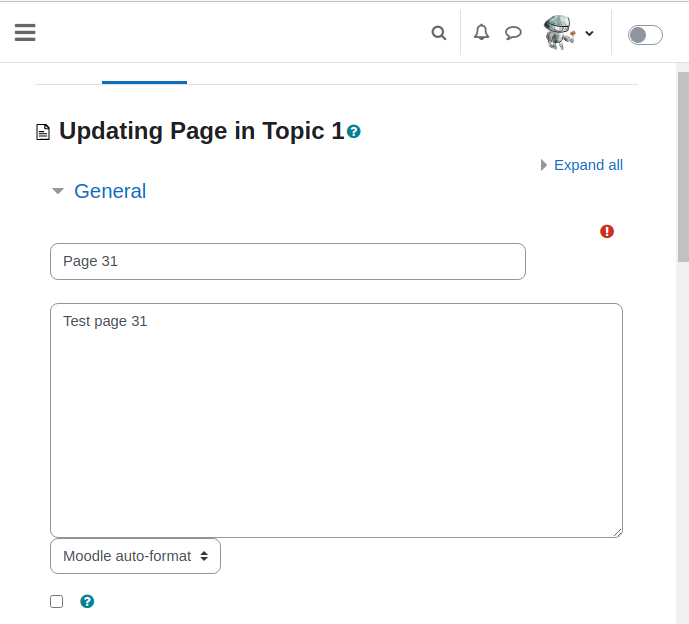Click the red required-field warning icon
The height and width of the screenshot is (624, 689).
coord(607,231)
